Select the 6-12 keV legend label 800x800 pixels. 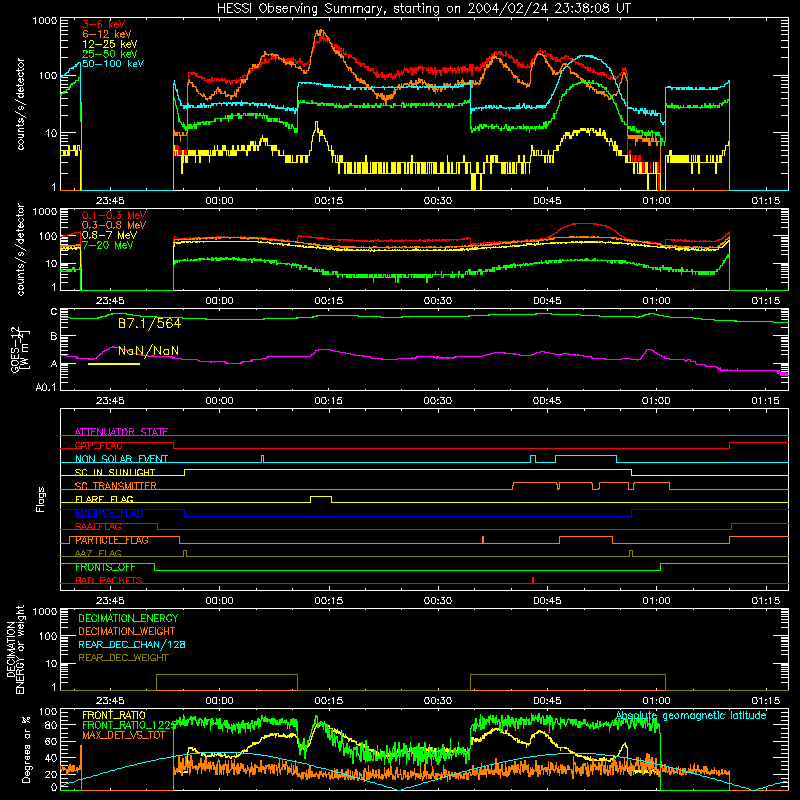tap(107, 34)
